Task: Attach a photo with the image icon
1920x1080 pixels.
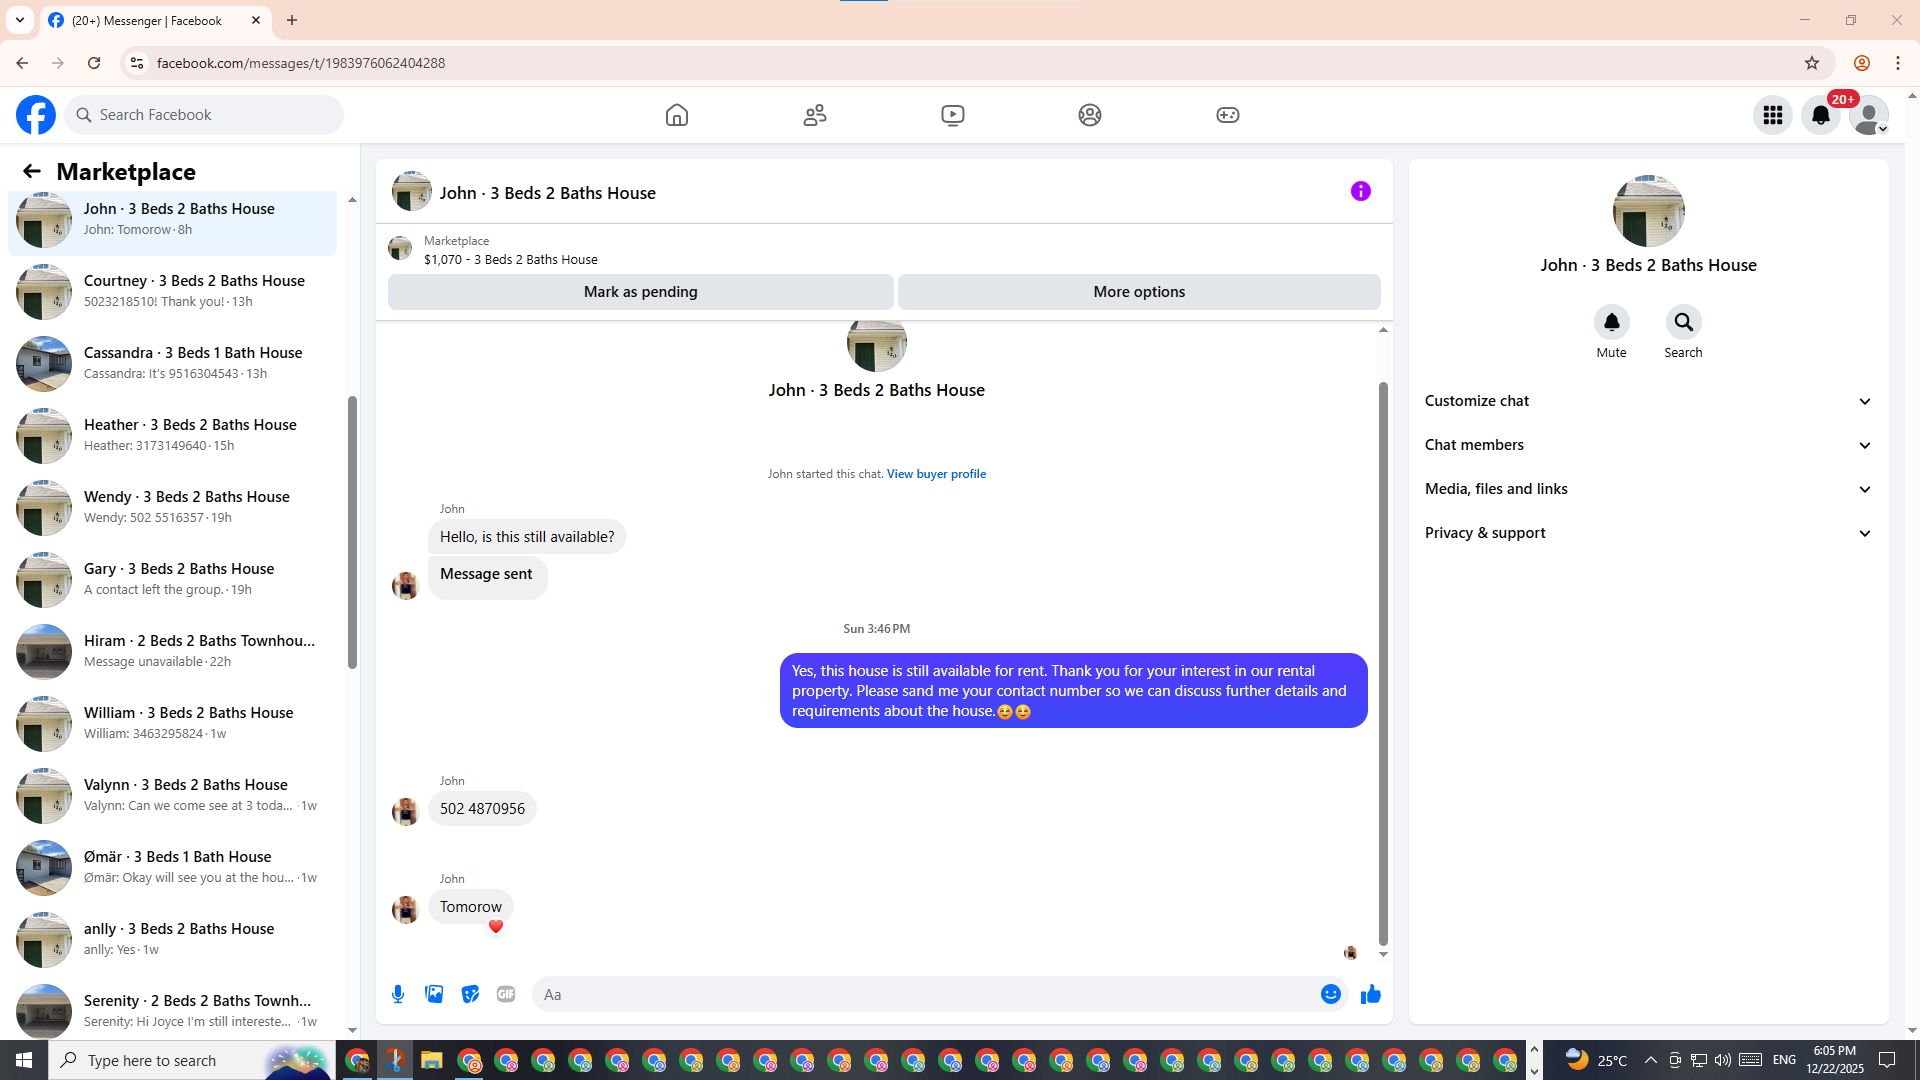Action: [434, 994]
